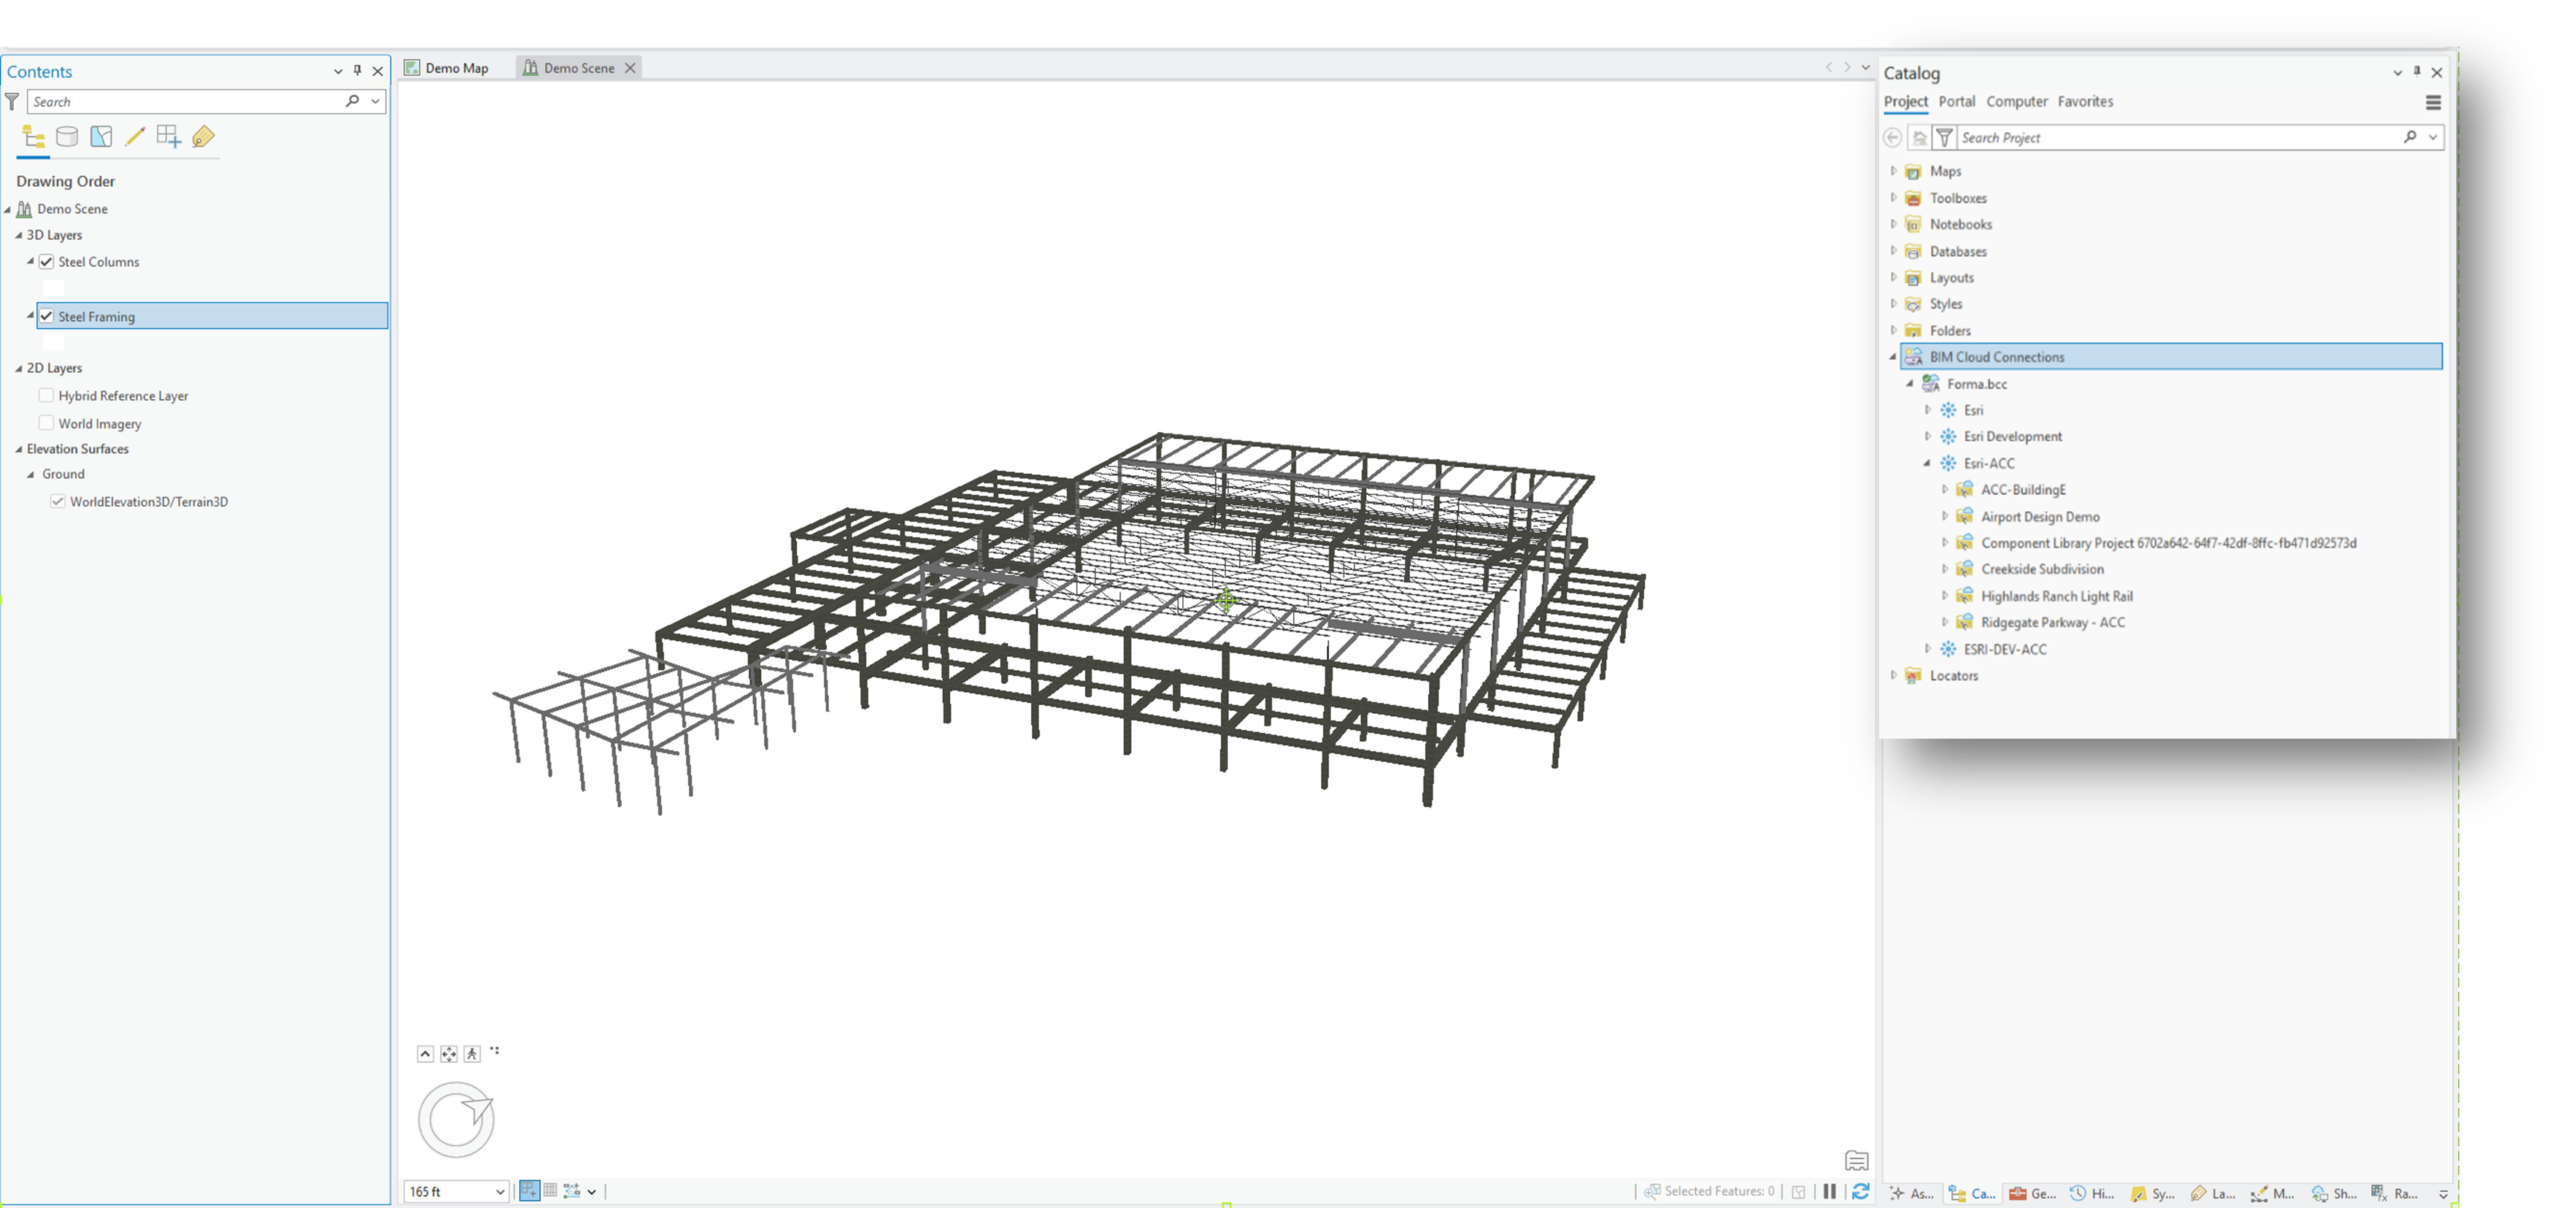Click the Portal tab in the Catalog pane
The image size is (2560, 1208).
[1956, 101]
